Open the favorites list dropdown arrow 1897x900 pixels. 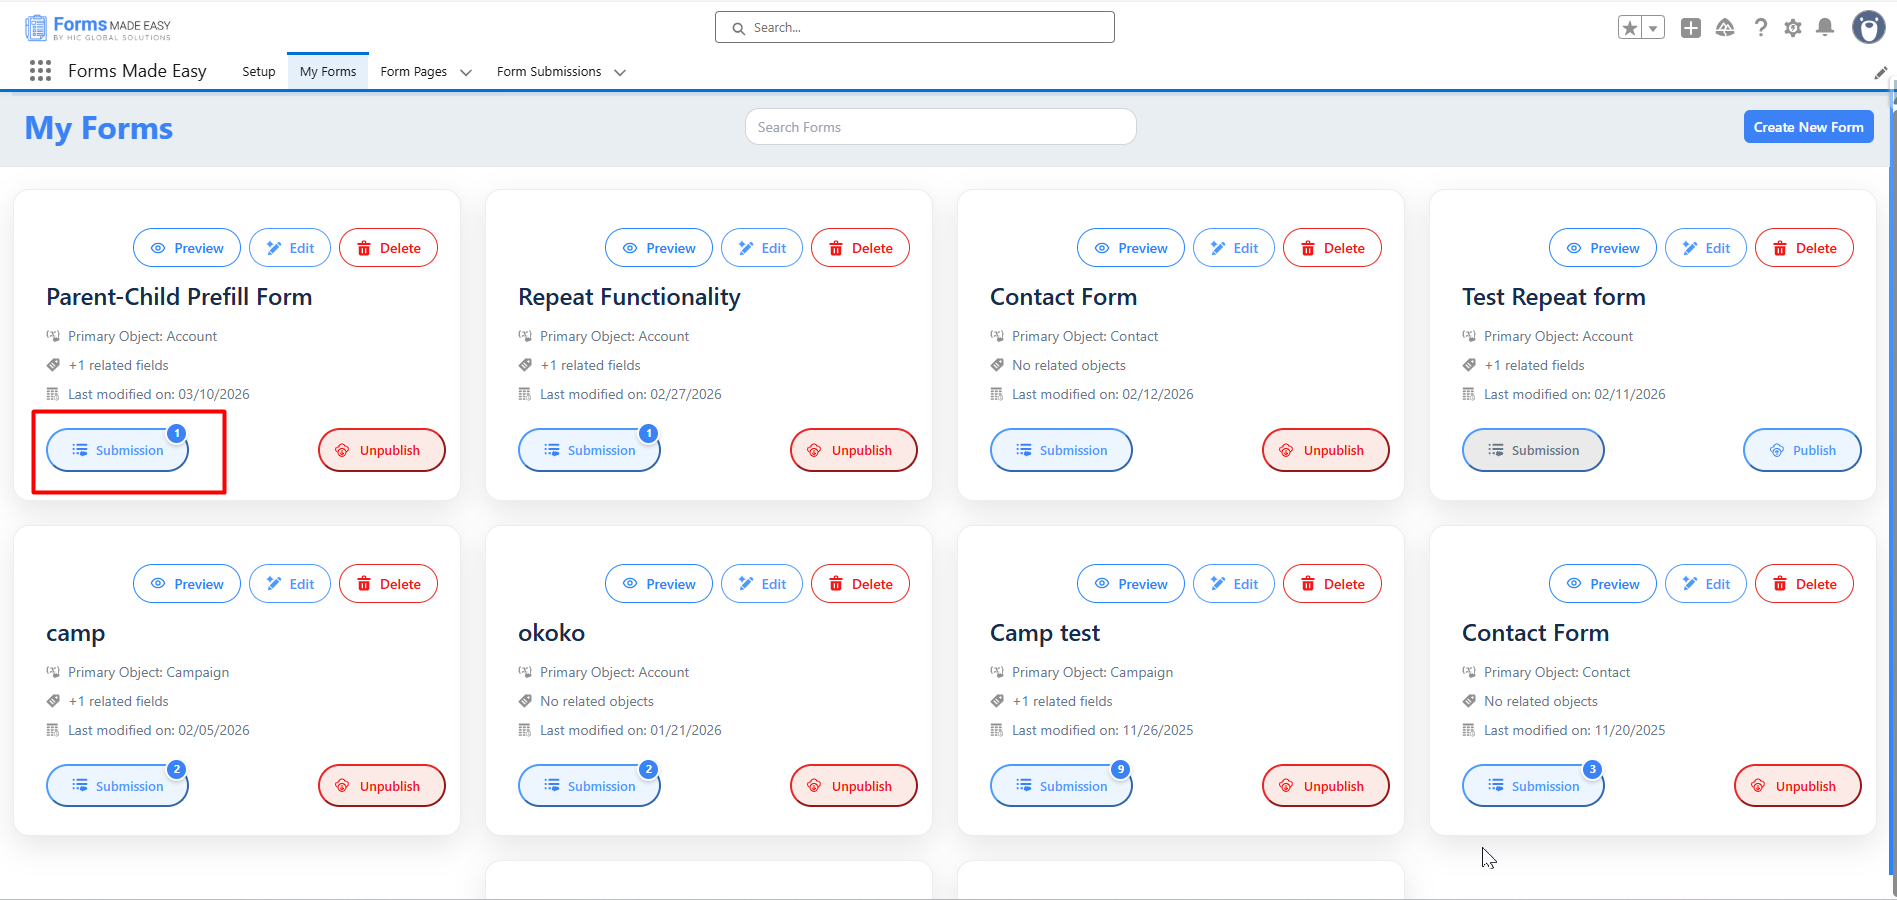1654,28
